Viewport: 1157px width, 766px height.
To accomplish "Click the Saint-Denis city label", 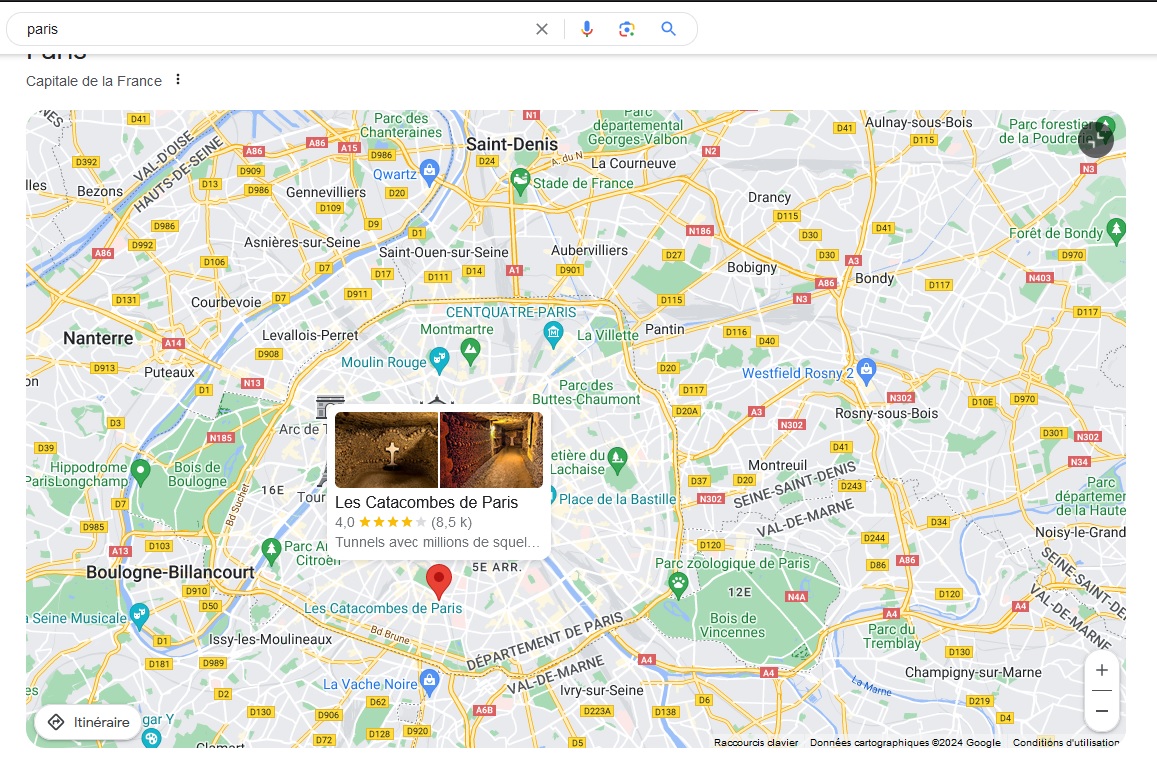I will click(x=512, y=144).
